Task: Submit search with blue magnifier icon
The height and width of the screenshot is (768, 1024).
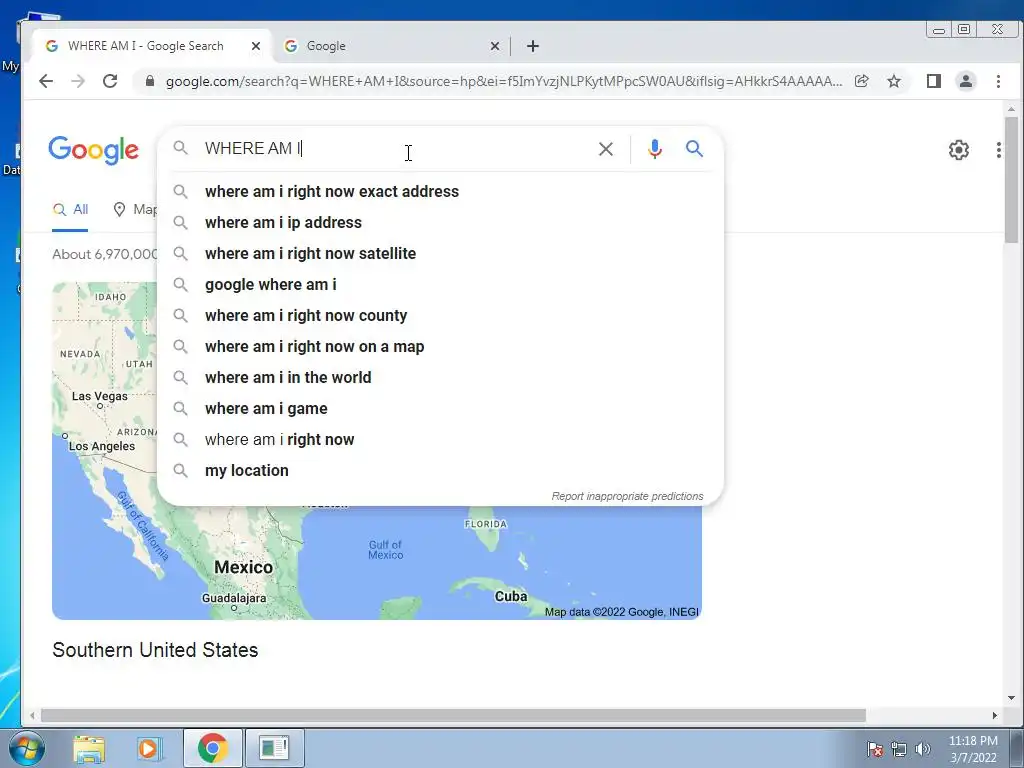Action: coord(694,149)
